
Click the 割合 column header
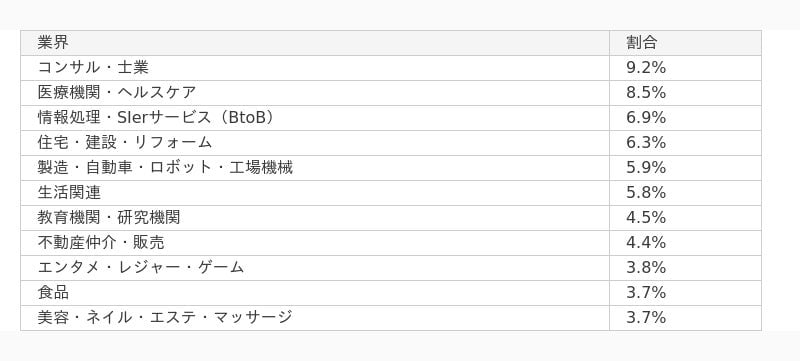(x=685, y=43)
